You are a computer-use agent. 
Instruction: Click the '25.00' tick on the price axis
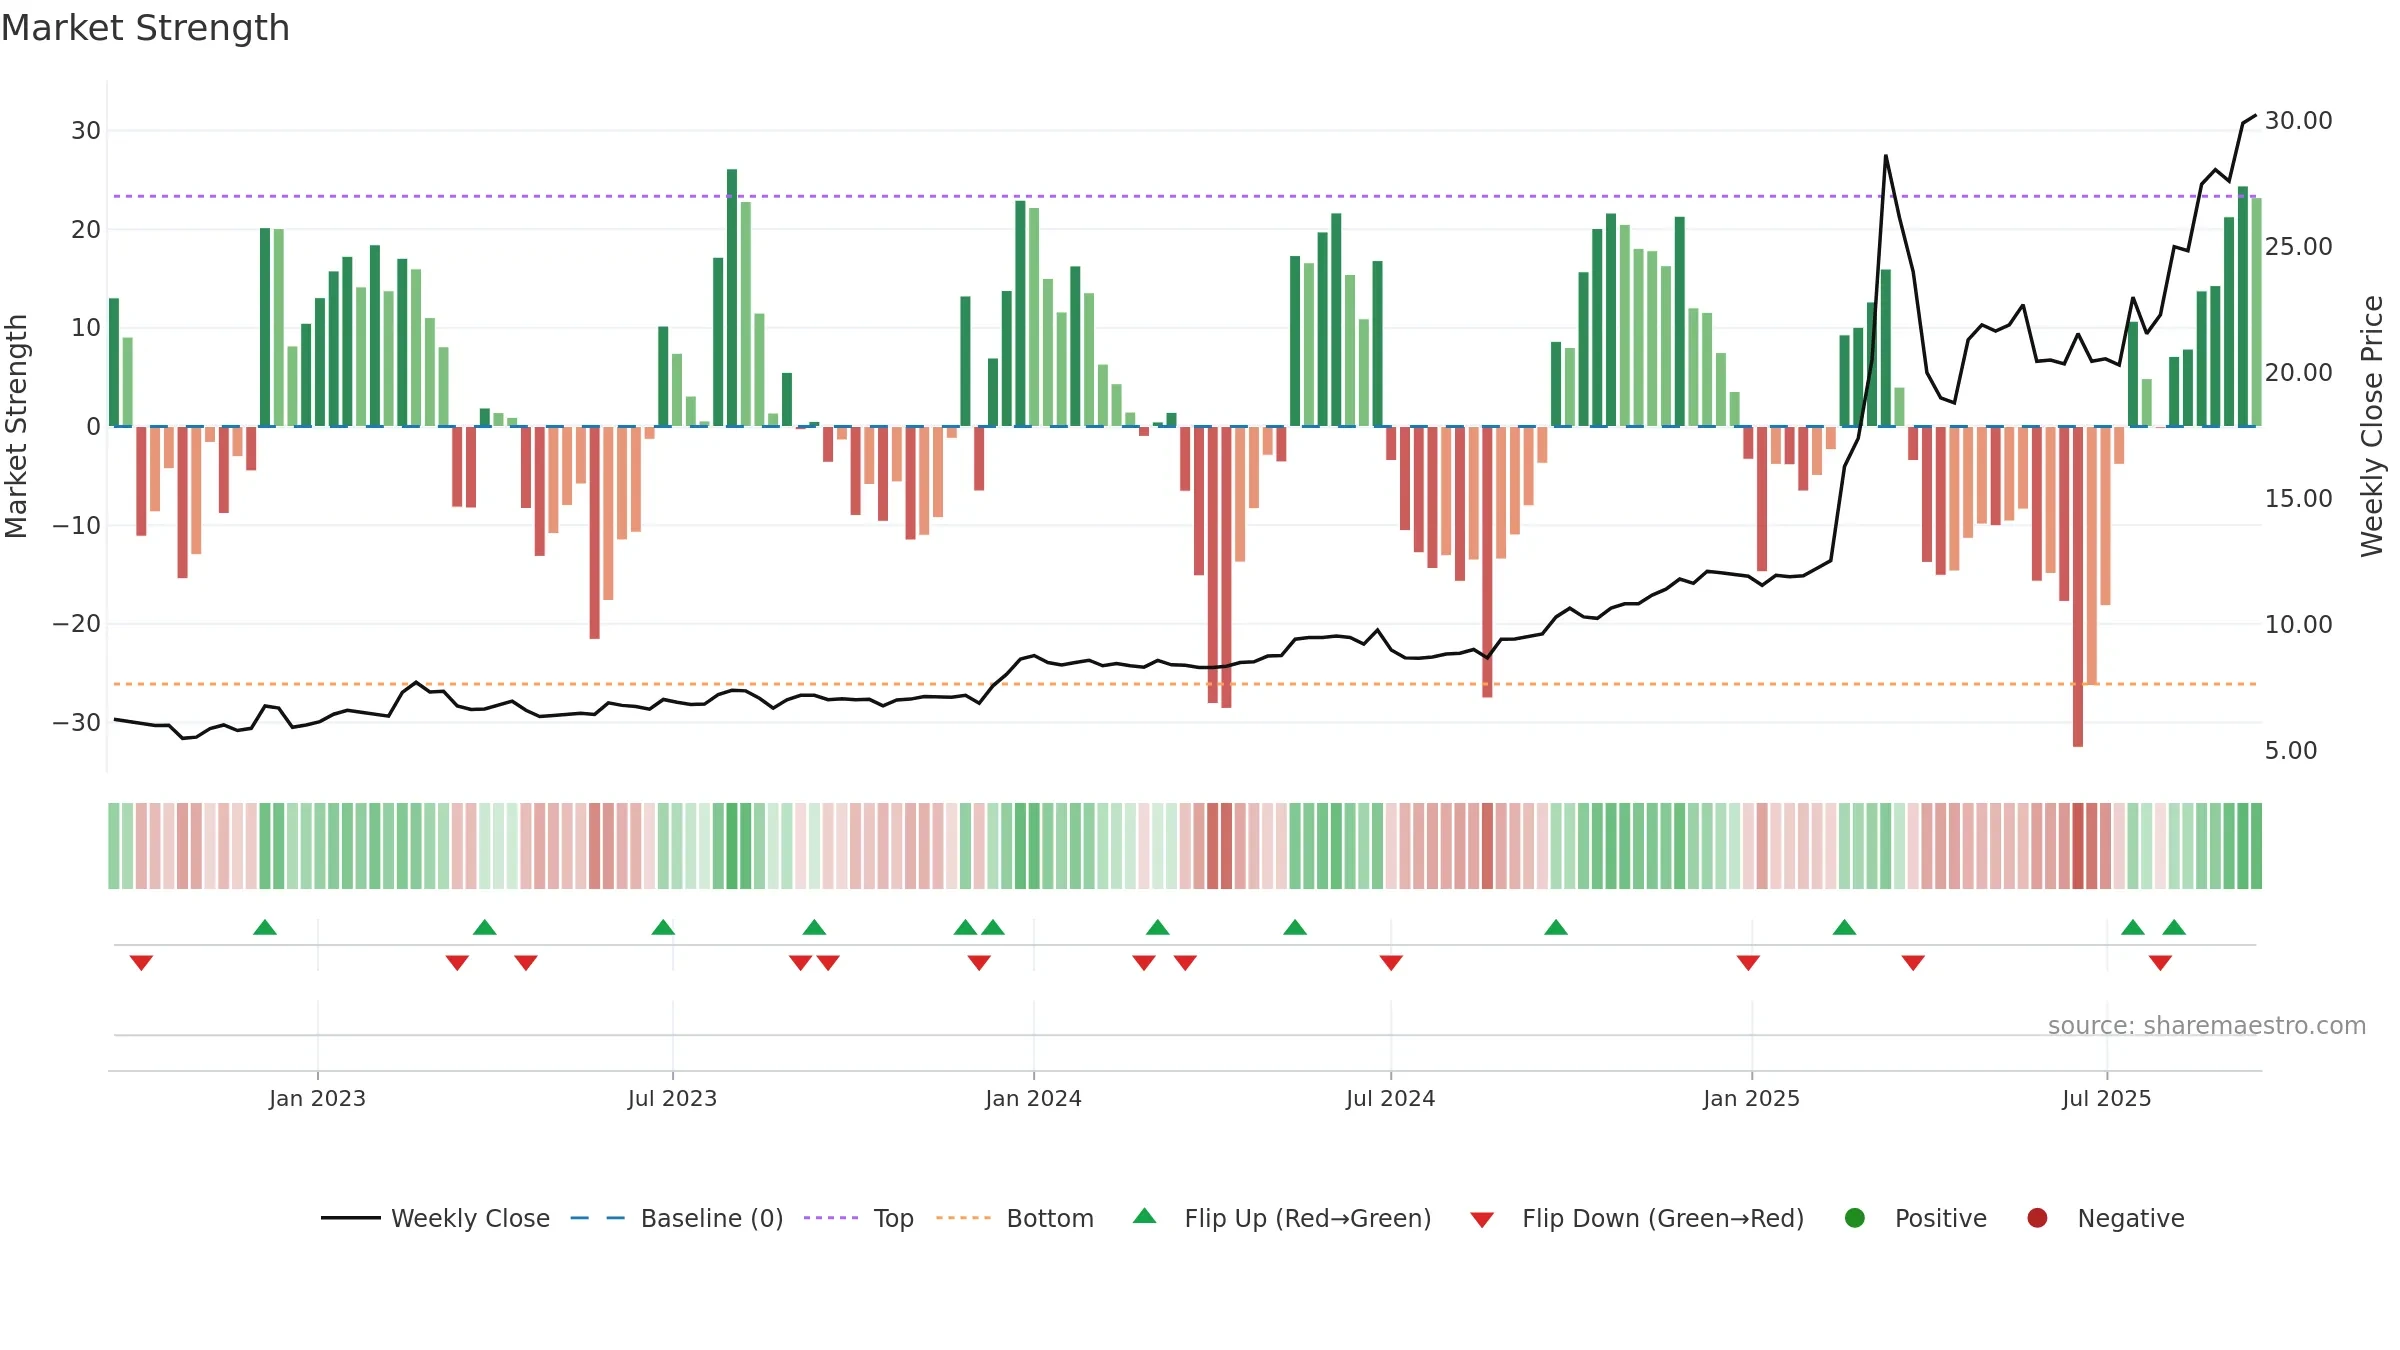coord(2298,246)
